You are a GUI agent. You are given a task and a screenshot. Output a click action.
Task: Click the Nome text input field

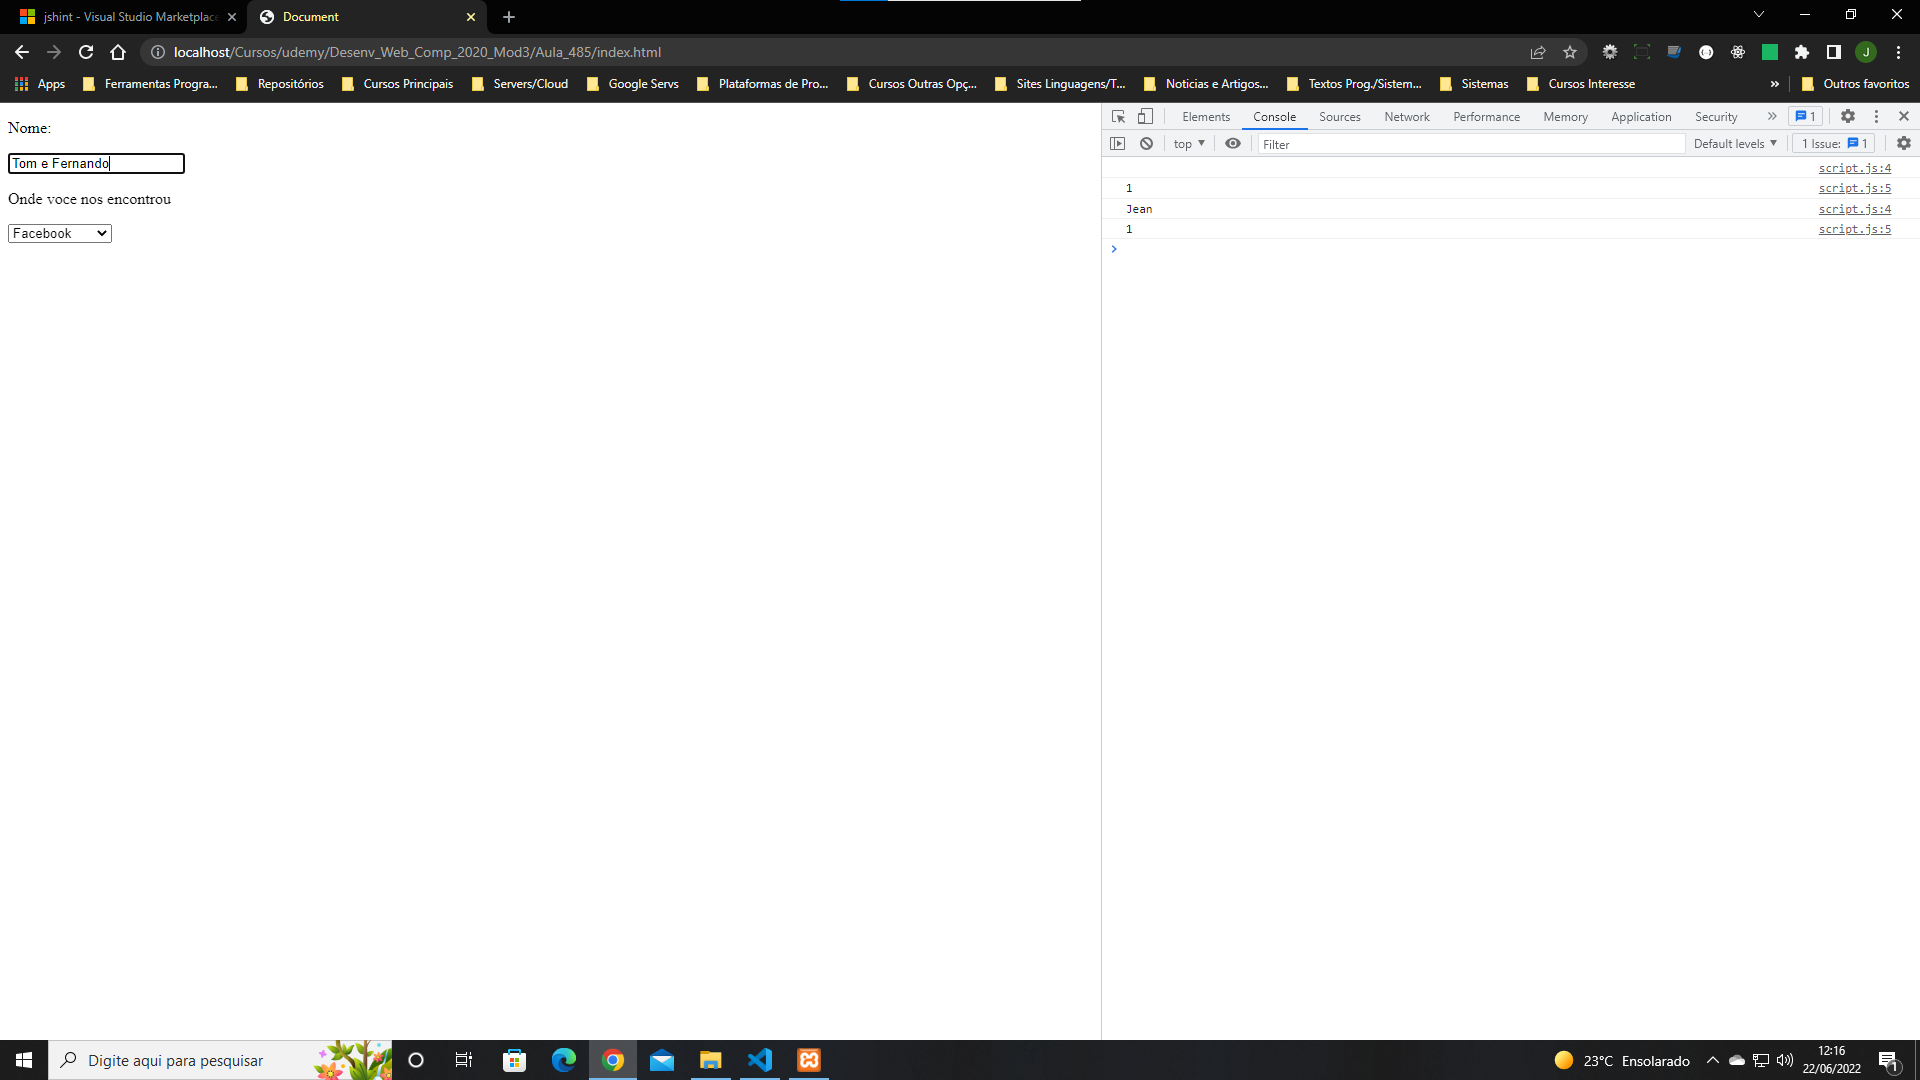tap(96, 163)
